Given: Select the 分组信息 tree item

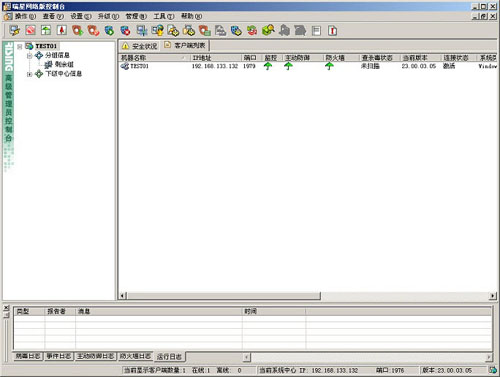Looking at the screenshot, I should pos(57,55).
